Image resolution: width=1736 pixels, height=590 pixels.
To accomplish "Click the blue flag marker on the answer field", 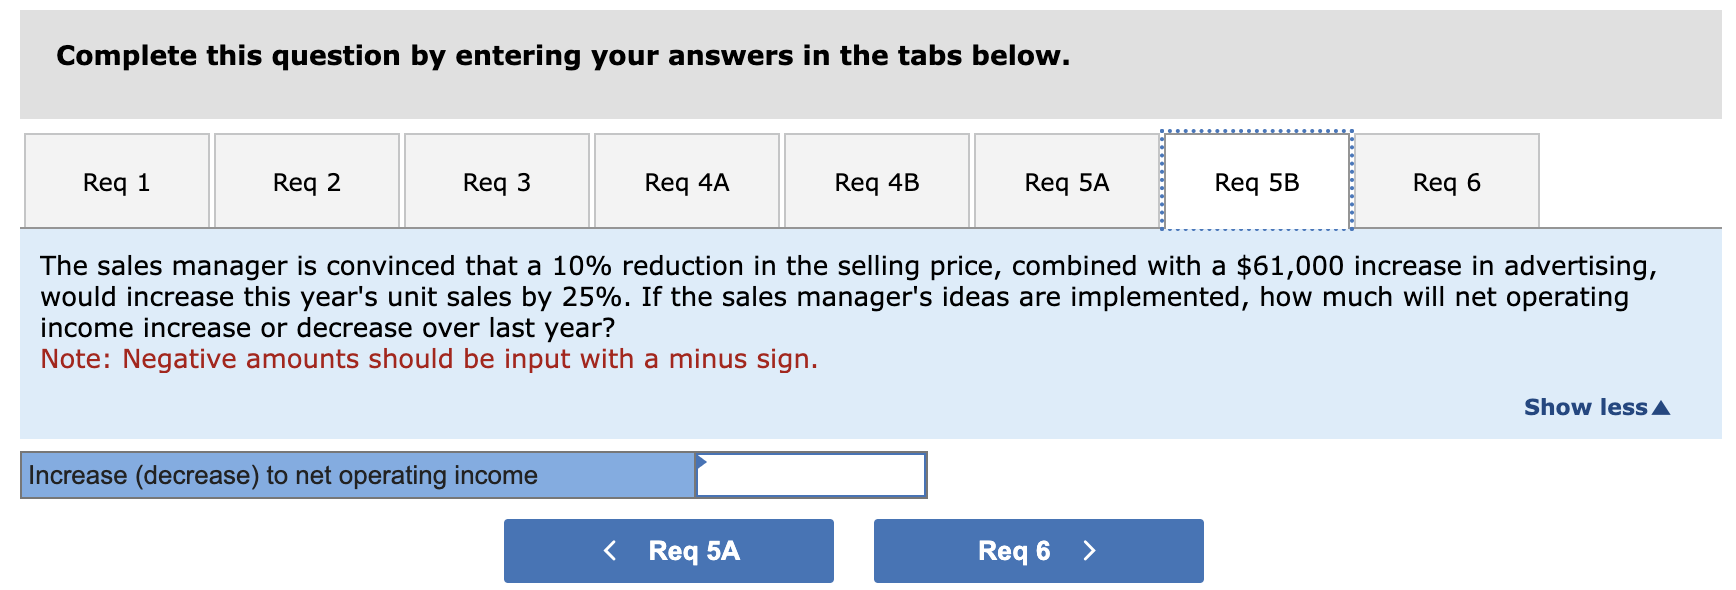I will (x=703, y=462).
